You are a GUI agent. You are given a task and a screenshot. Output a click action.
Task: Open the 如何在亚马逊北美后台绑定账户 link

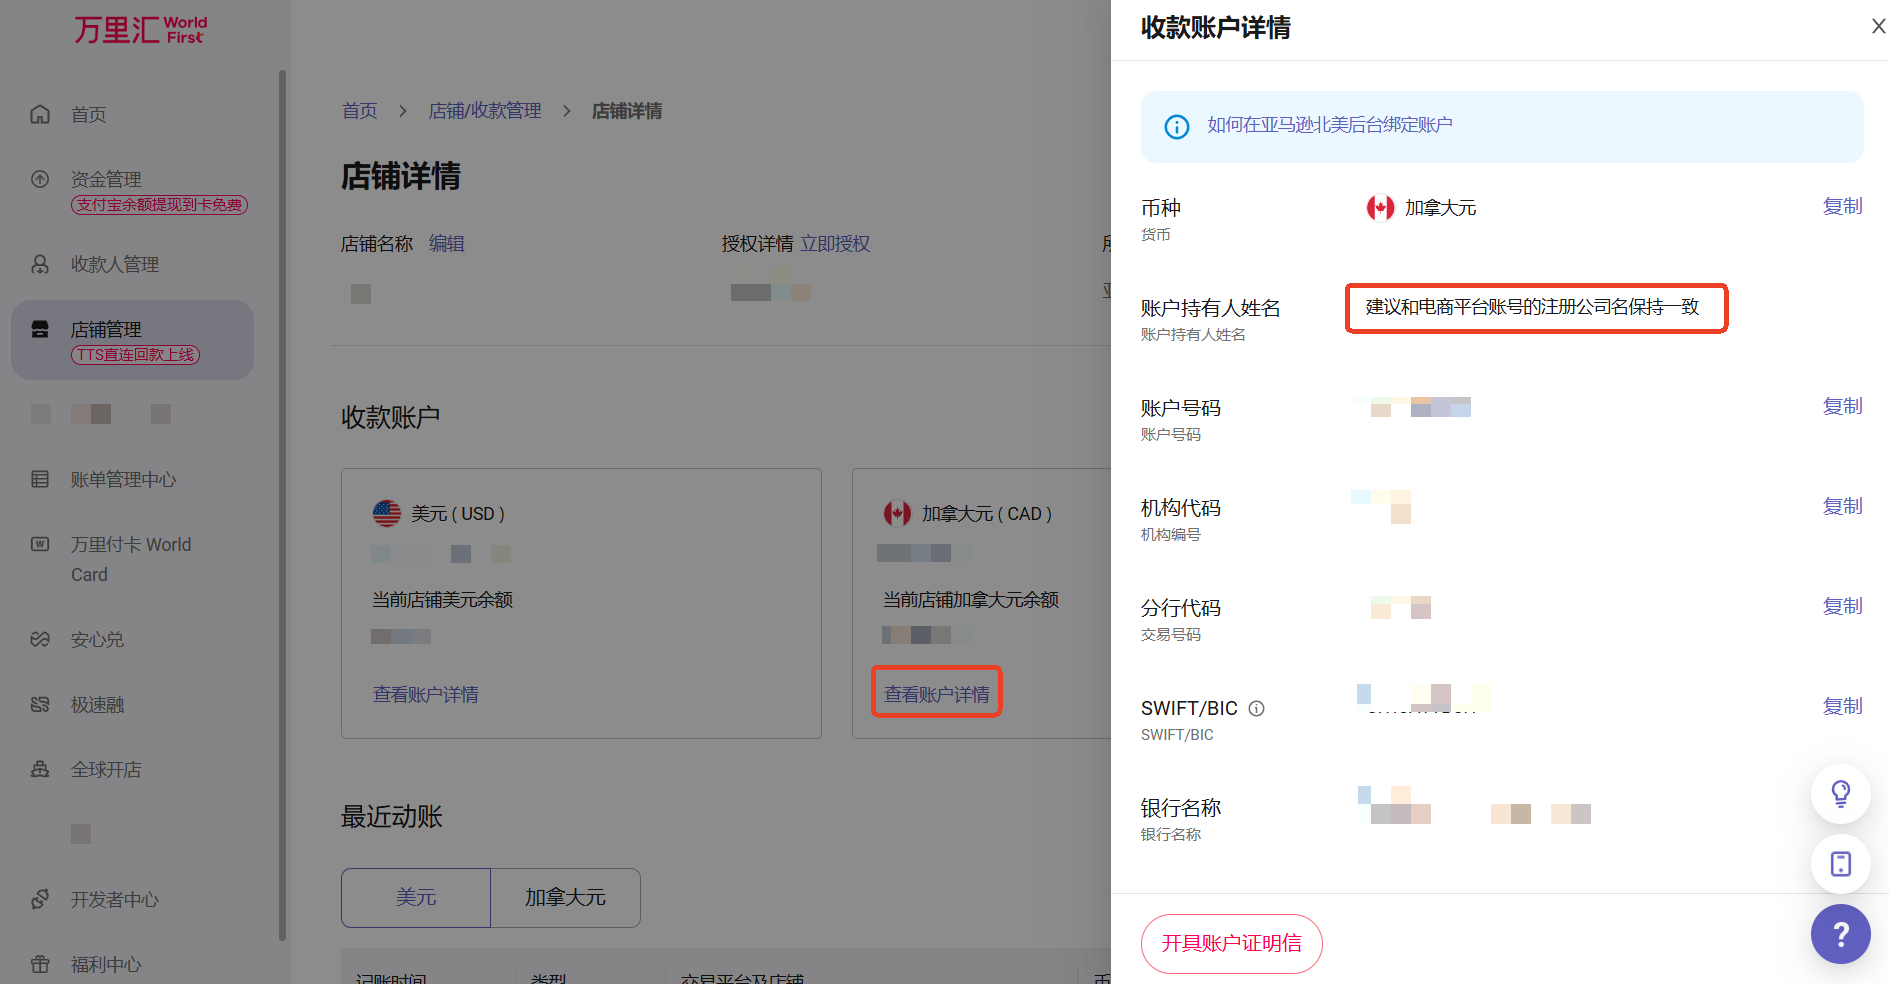coord(1330,125)
